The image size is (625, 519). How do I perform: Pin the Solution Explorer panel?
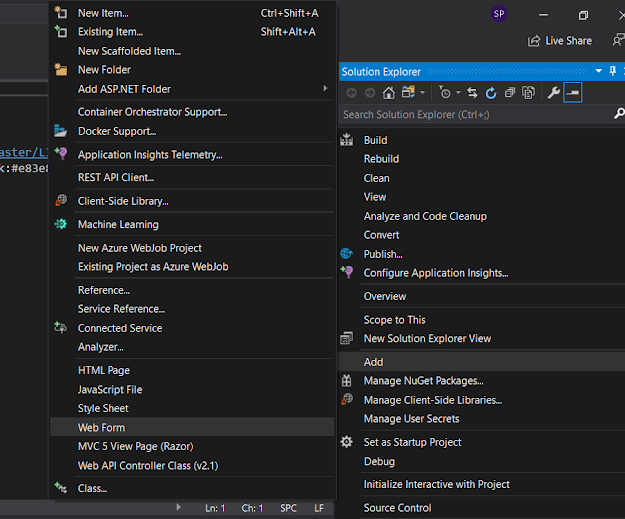point(613,71)
